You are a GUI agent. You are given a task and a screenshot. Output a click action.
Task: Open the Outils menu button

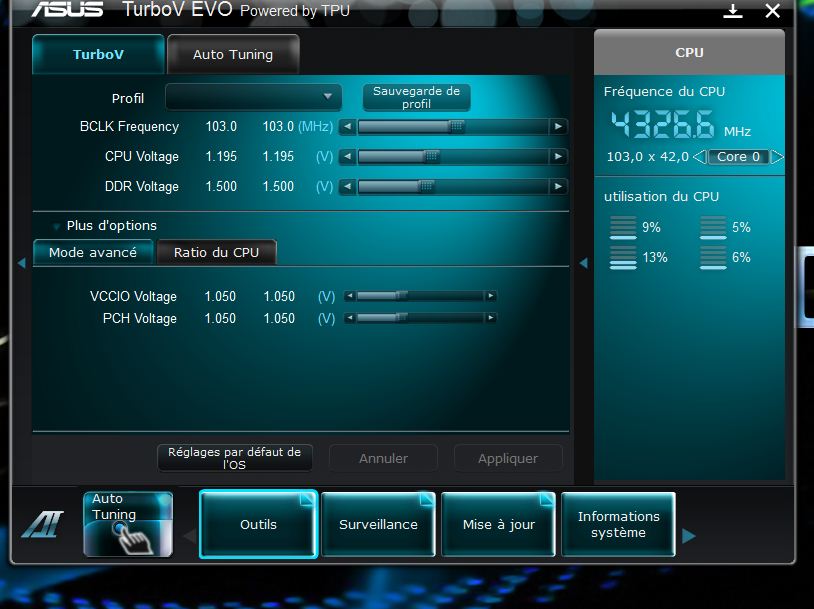[258, 524]
